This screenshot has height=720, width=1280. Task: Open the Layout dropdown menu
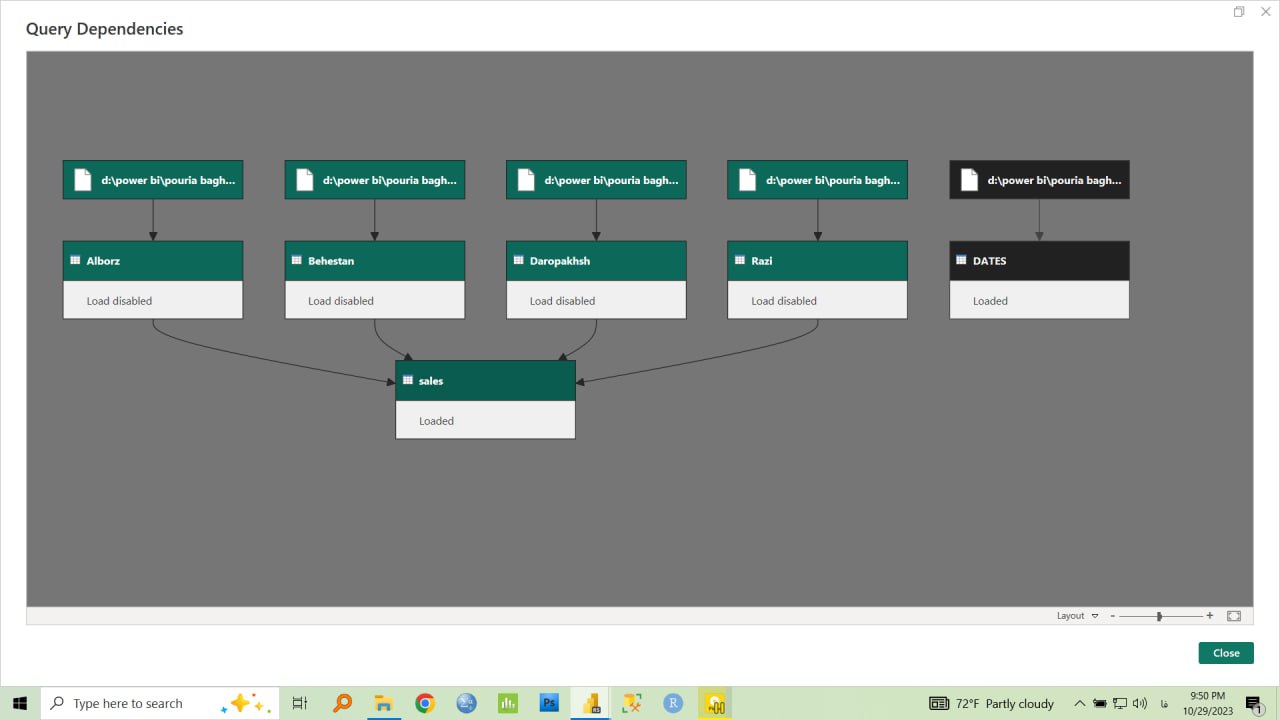(1078, 616)
